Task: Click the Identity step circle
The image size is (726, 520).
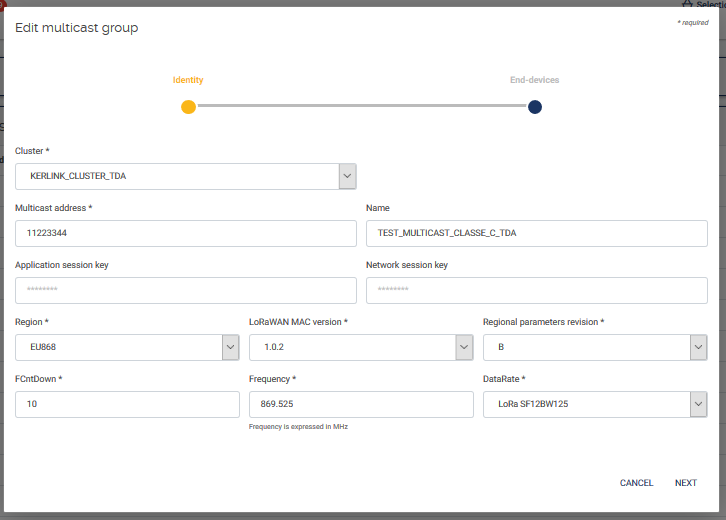Action: click(188, 107)
